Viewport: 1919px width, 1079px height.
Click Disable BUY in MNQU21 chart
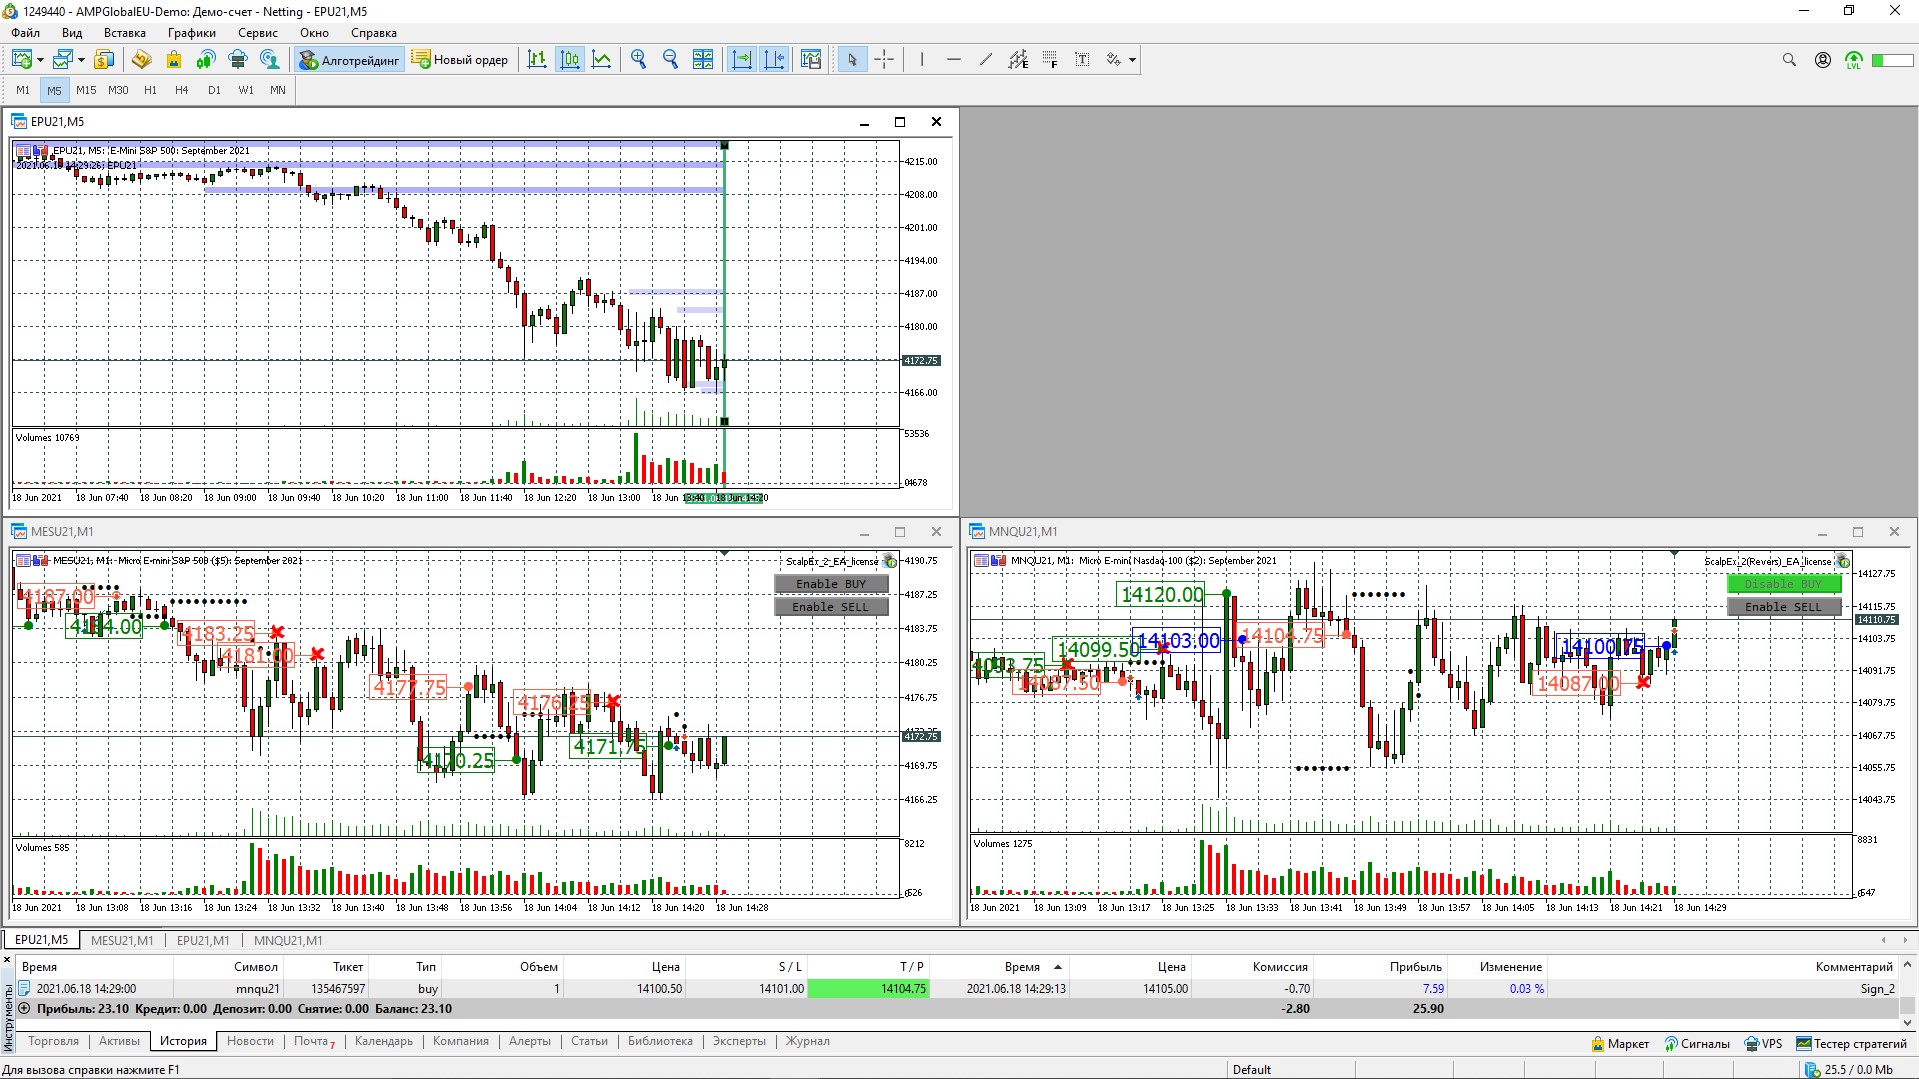click(1784, 584)
